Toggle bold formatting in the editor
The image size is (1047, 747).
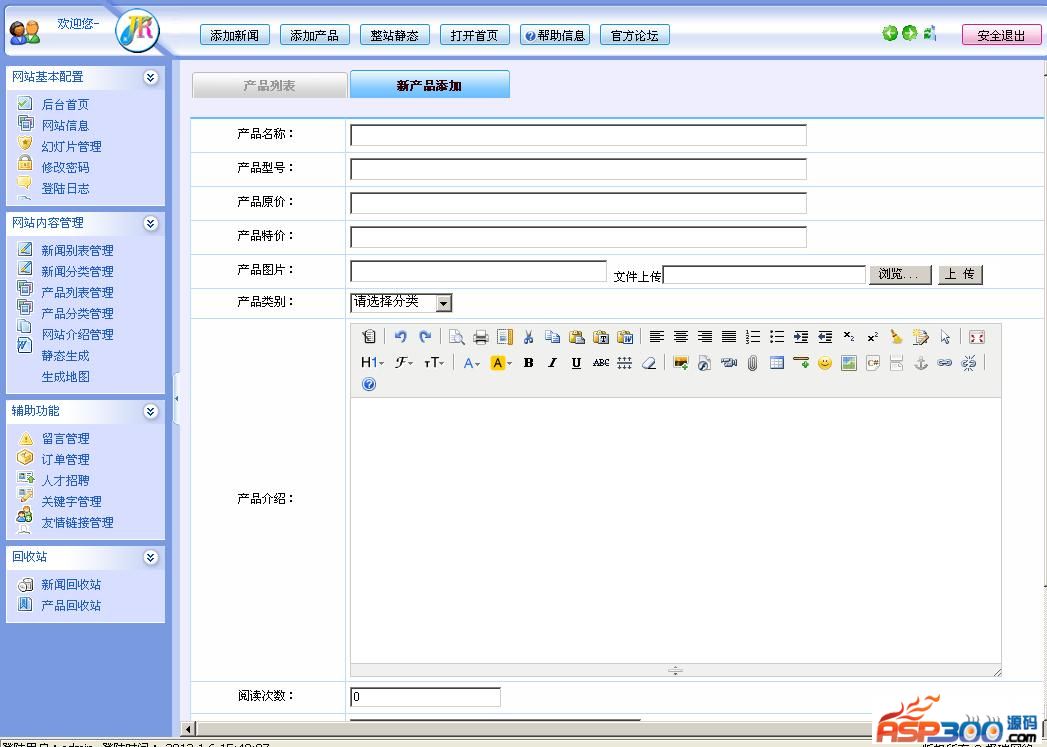[528, 363]
